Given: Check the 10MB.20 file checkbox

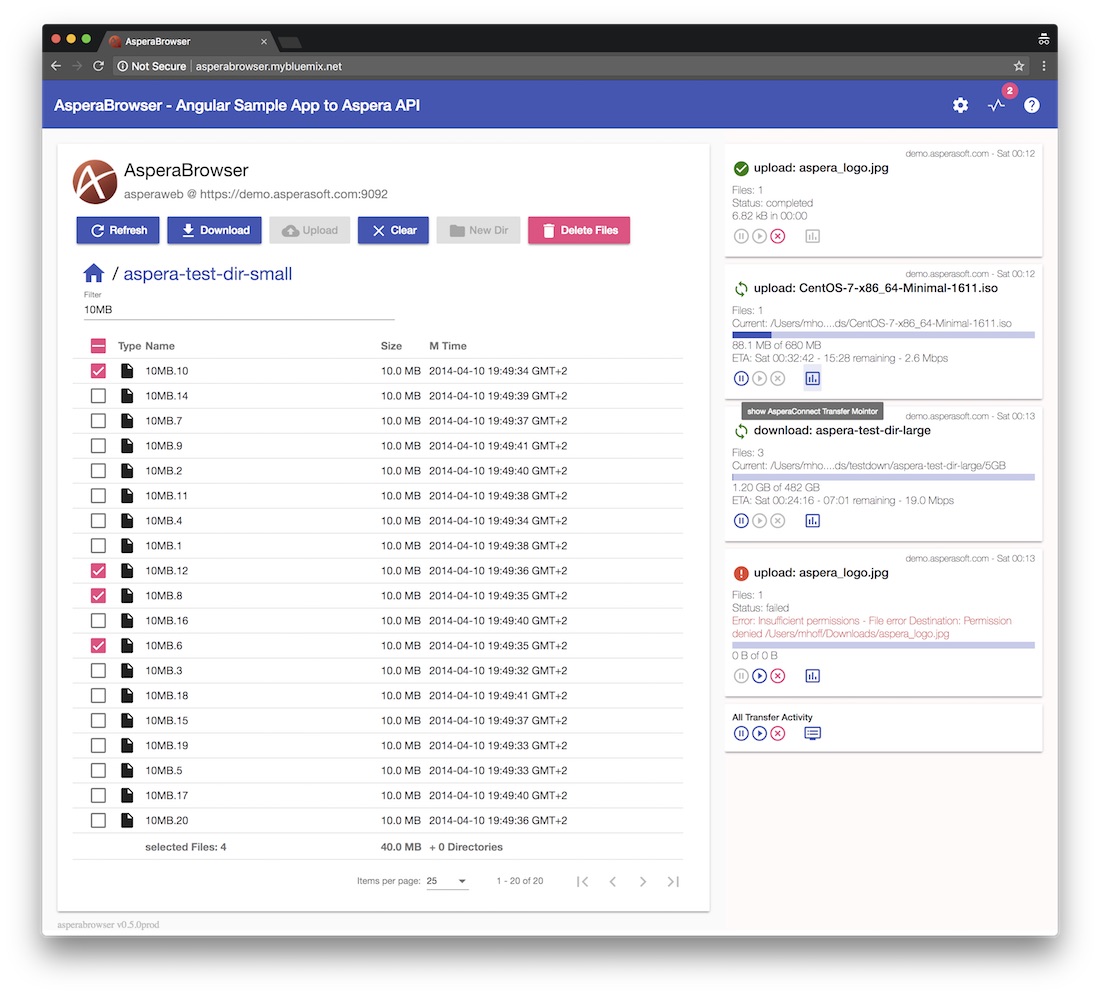Looking at the screenshot, I should point(98,820).
